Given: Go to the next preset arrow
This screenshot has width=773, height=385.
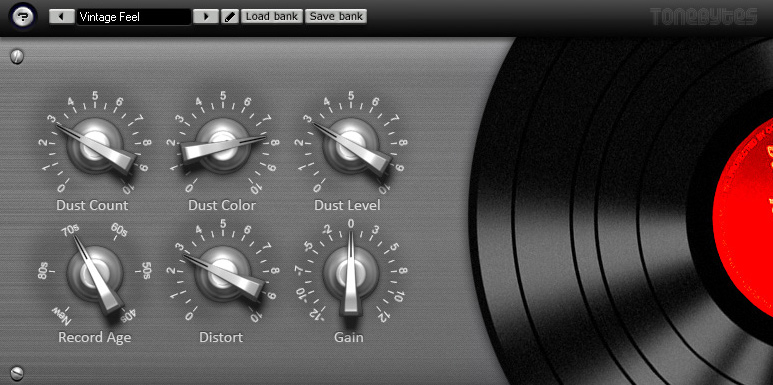Looking at the screenshot, I should point(206,16).
